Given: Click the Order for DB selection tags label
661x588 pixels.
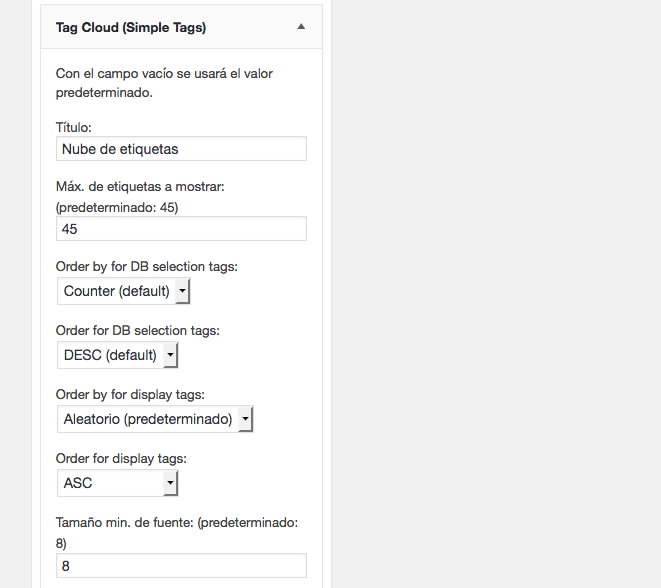Looking at the screenshot, I should point(137,330).
